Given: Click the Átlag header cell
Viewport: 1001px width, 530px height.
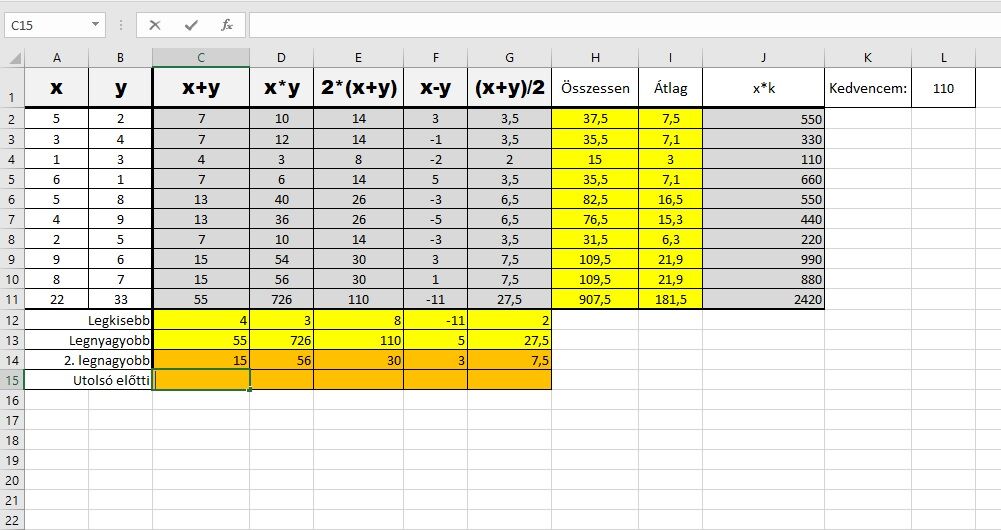Looking at the screenshot, I should (670, 88).
